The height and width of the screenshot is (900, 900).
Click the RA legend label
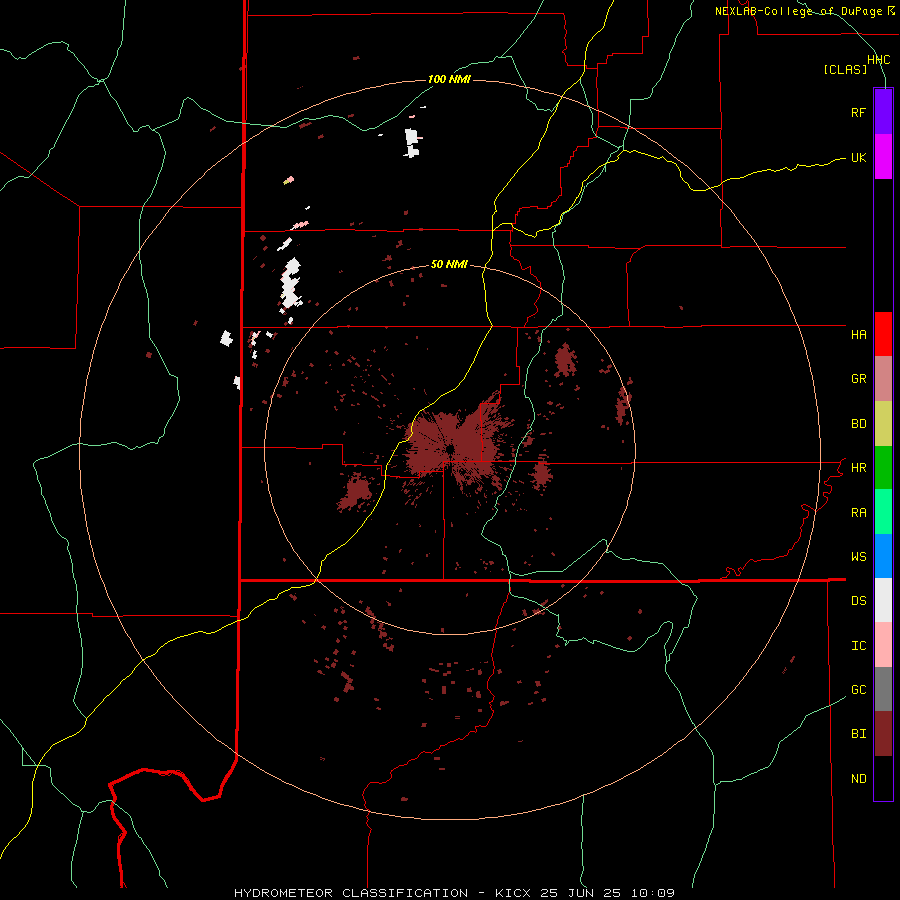[858, 513]
